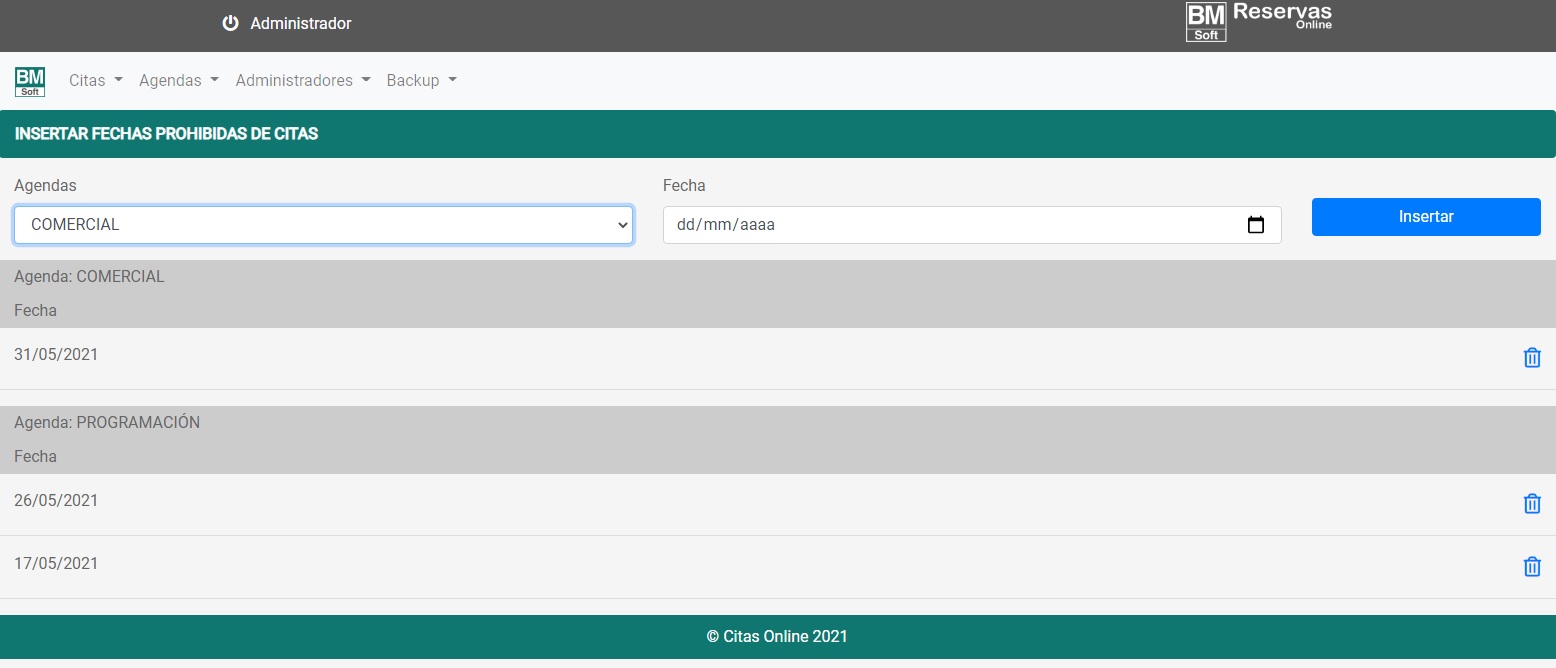
Task: Click the Administrador user link
Action: pyautogui.click(x=300, y=23)
